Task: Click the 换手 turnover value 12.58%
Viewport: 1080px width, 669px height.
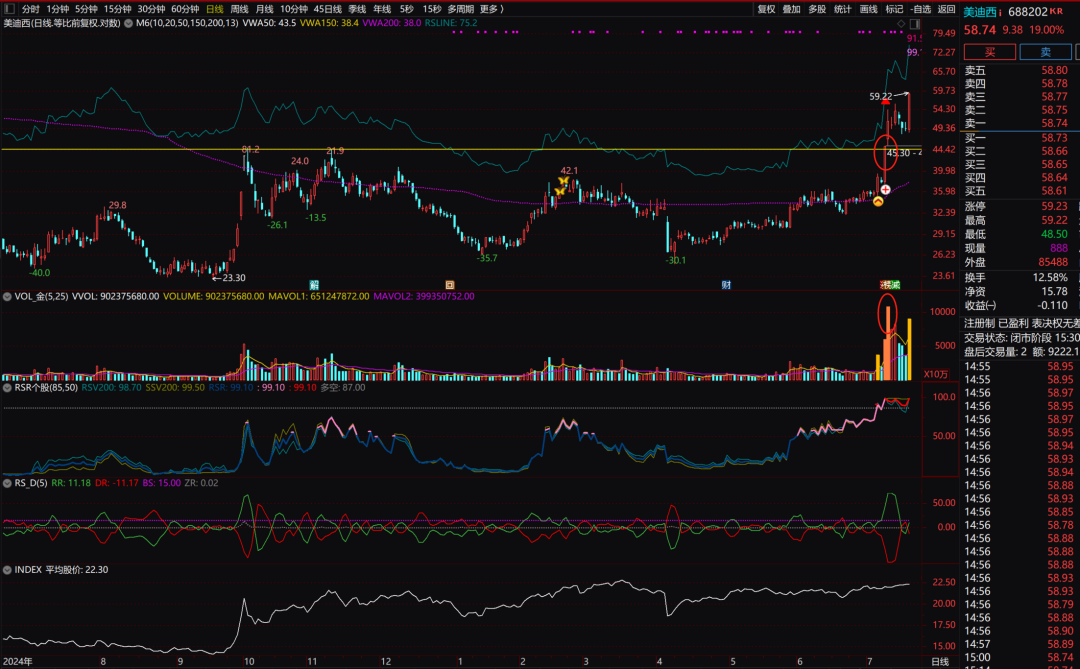Action: pos(1050,278)
